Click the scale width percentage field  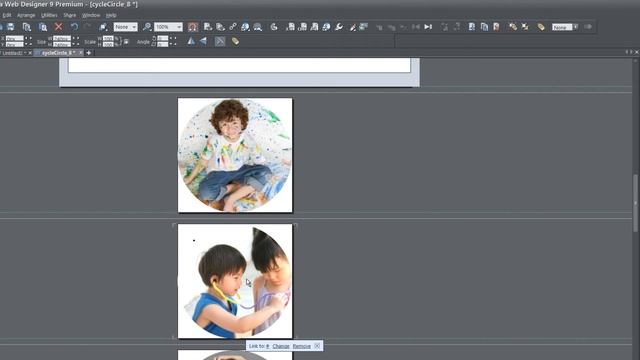tap(108, 38)
